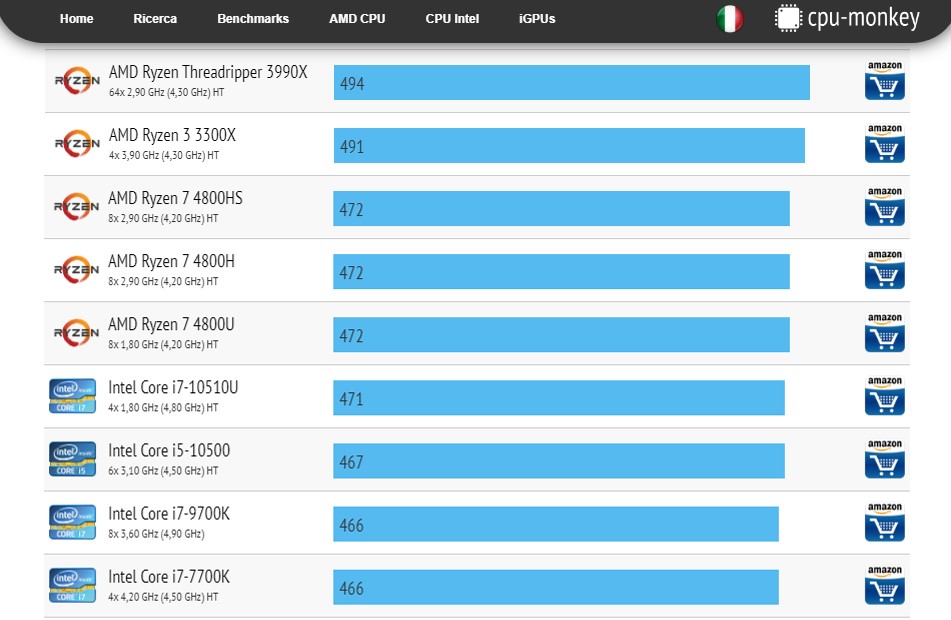Click Amazon cart for Threadripper 3990X
951x620 pixels.
(x=885, y=80)
